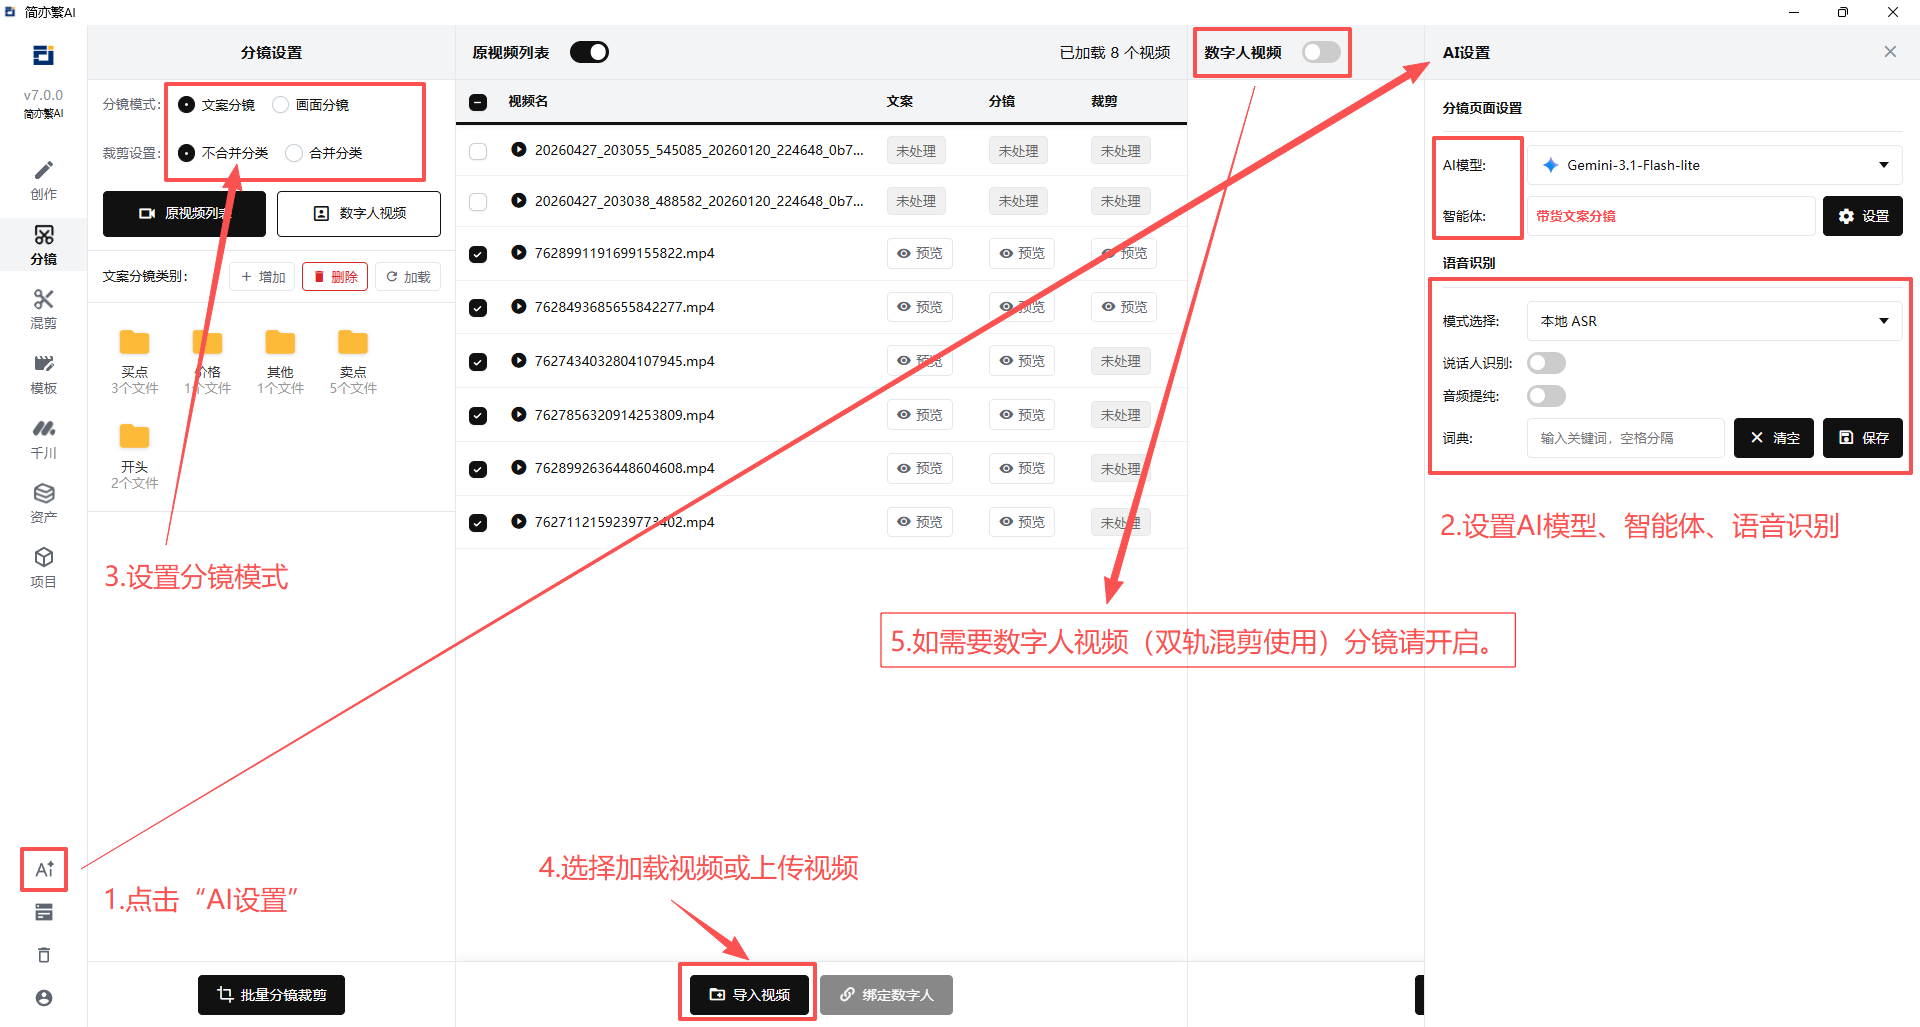This screenshot has width=1920, height=1027.
Task: Open the 项目 sidebar section
Action: tap(43, 568)
